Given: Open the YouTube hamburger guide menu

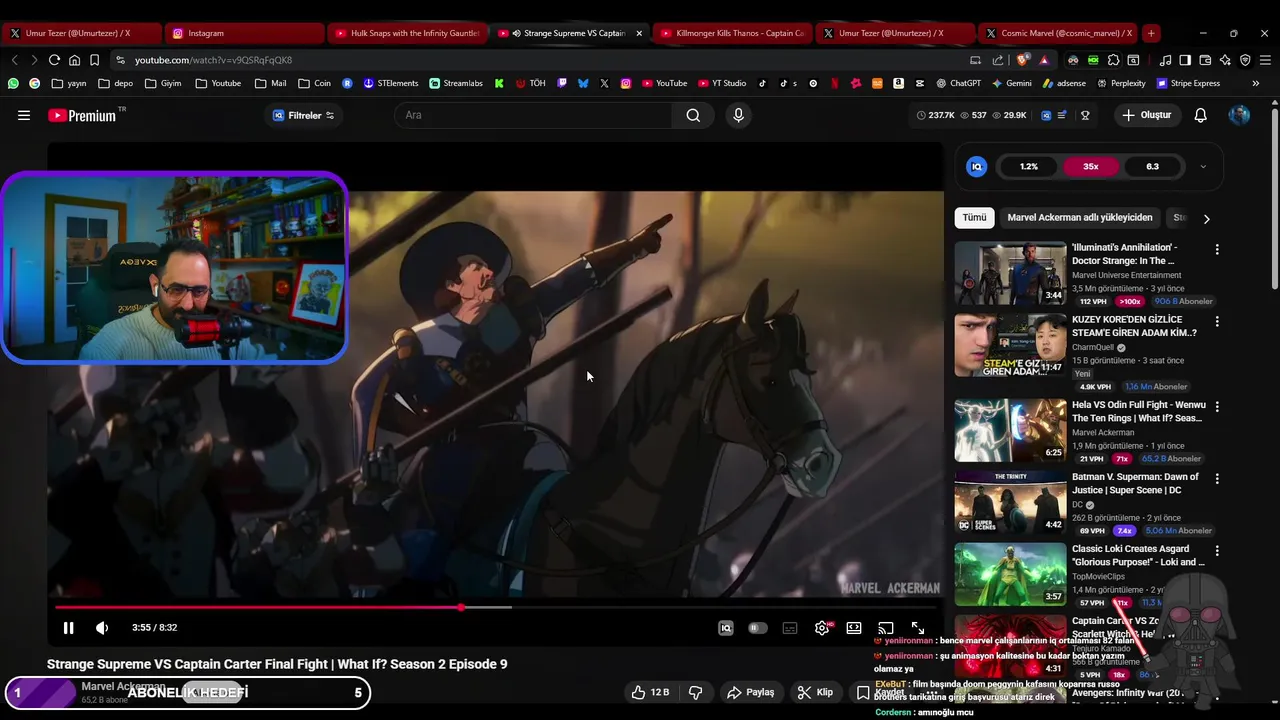Looking at the screenshot, I should pyautogui.click(x=24, y=115).
